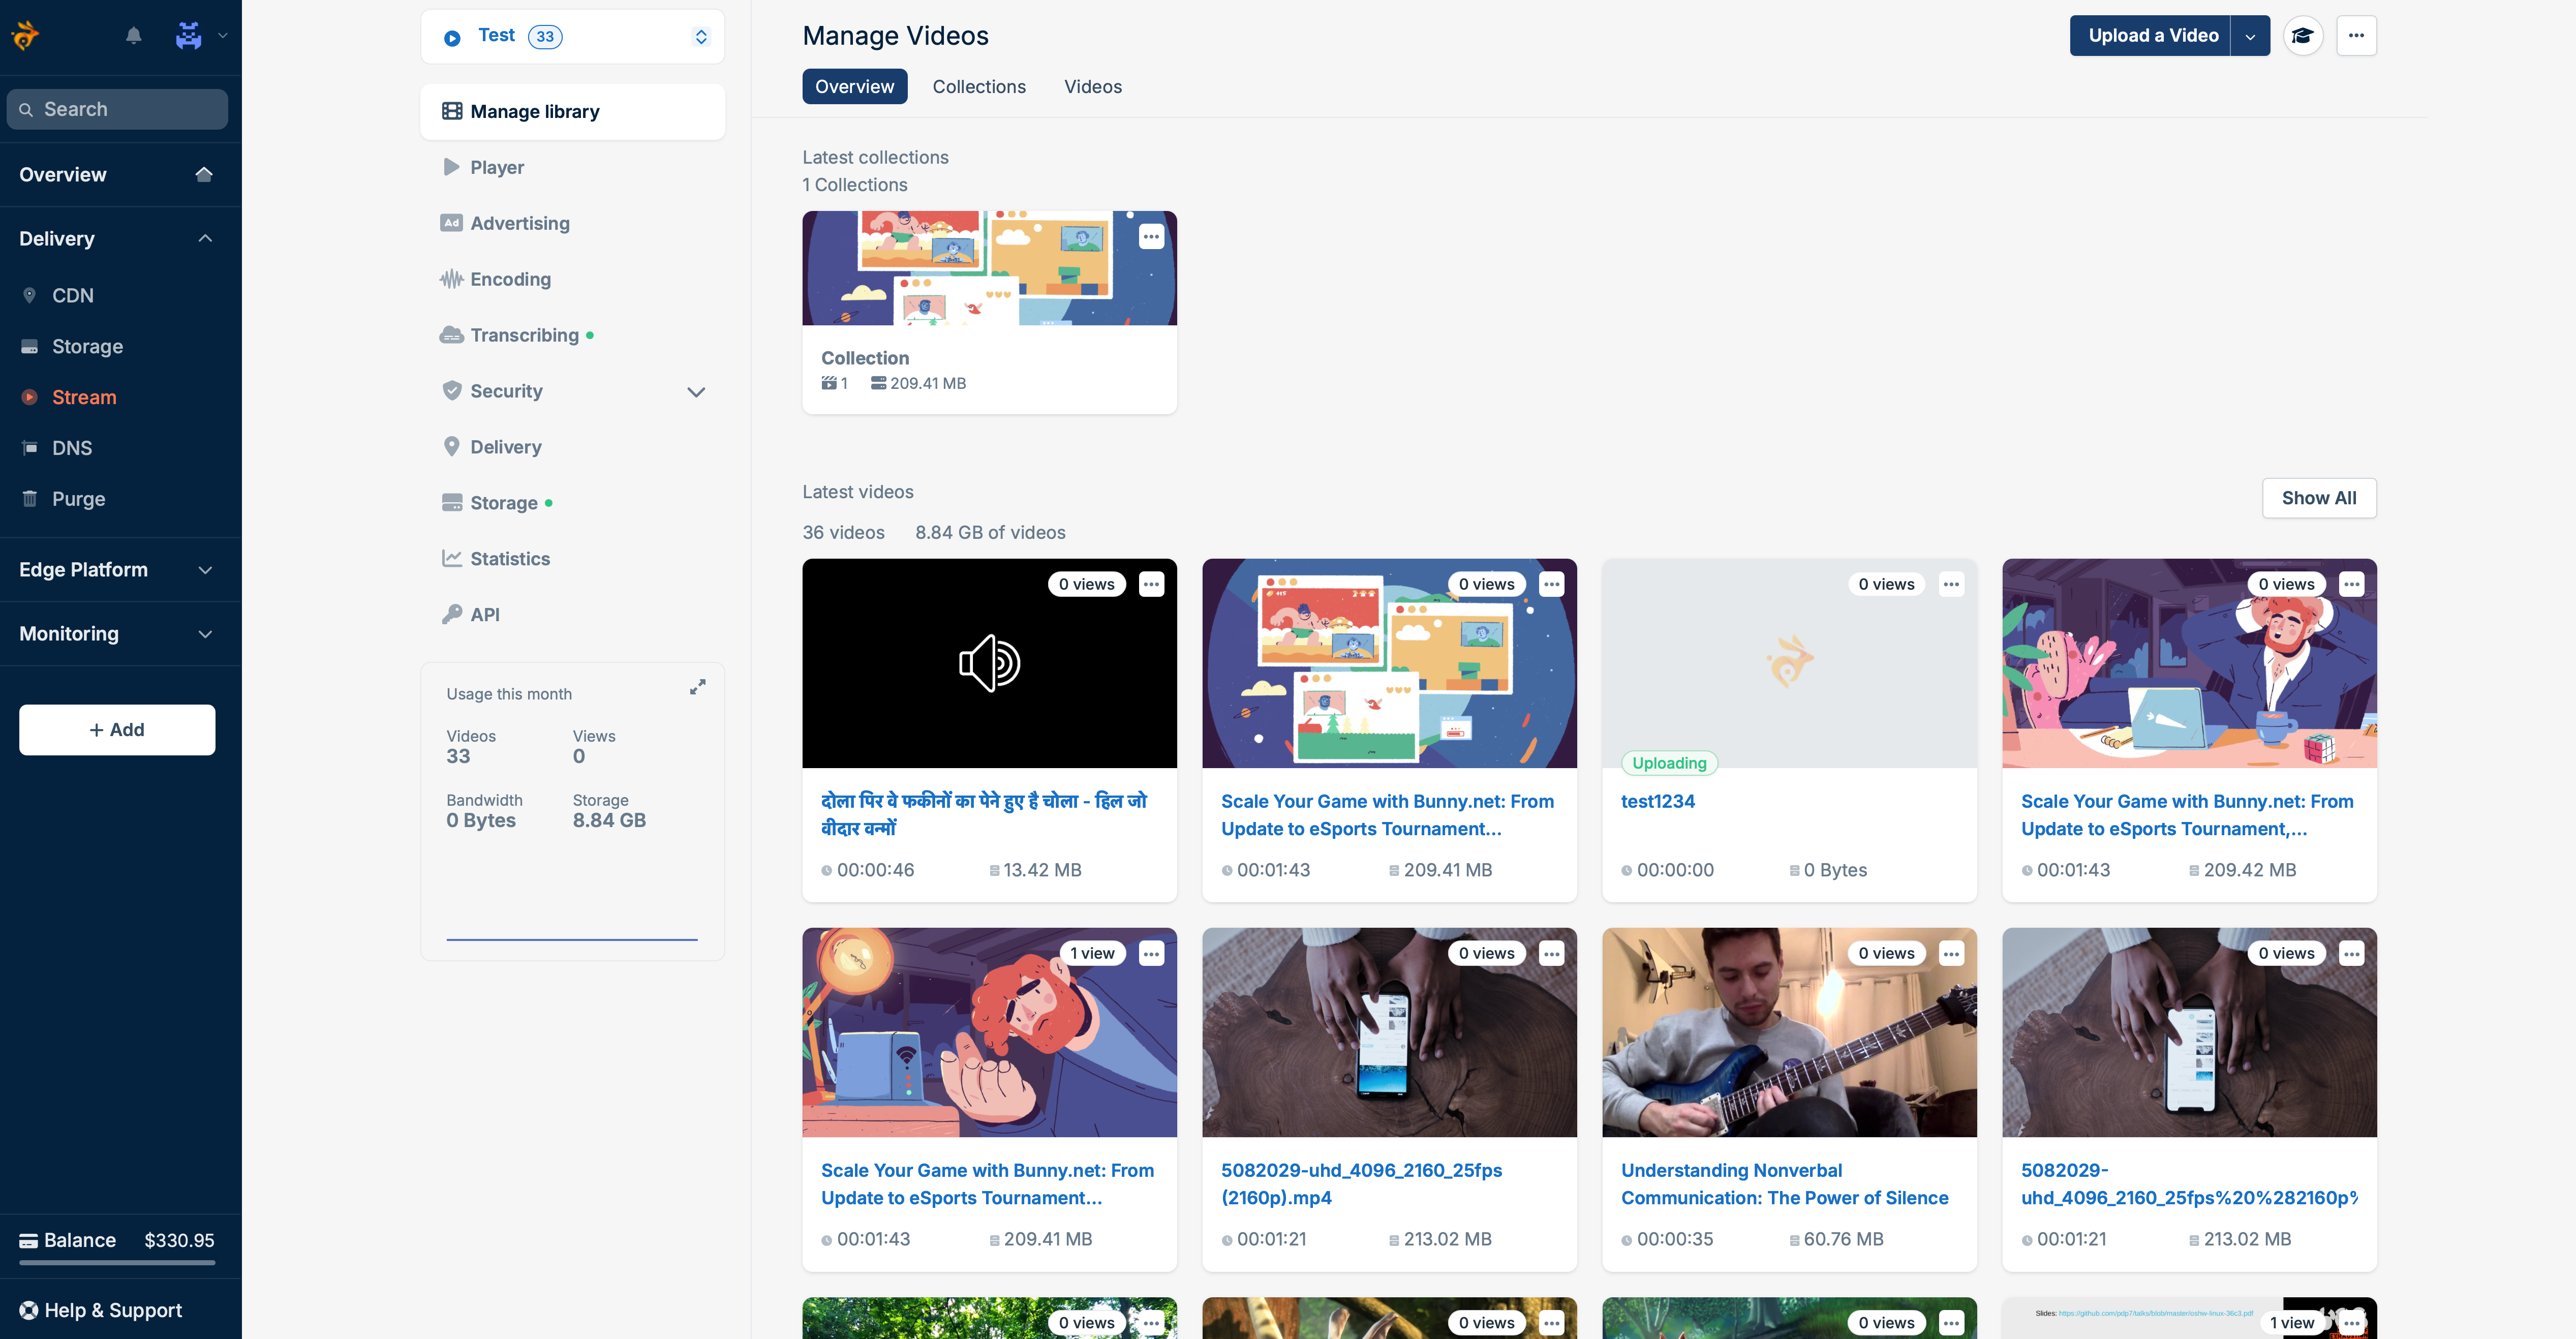
Task: Open the tutorials graduation cap icon
Action: pyautogui.click(x=2304, y=35)
